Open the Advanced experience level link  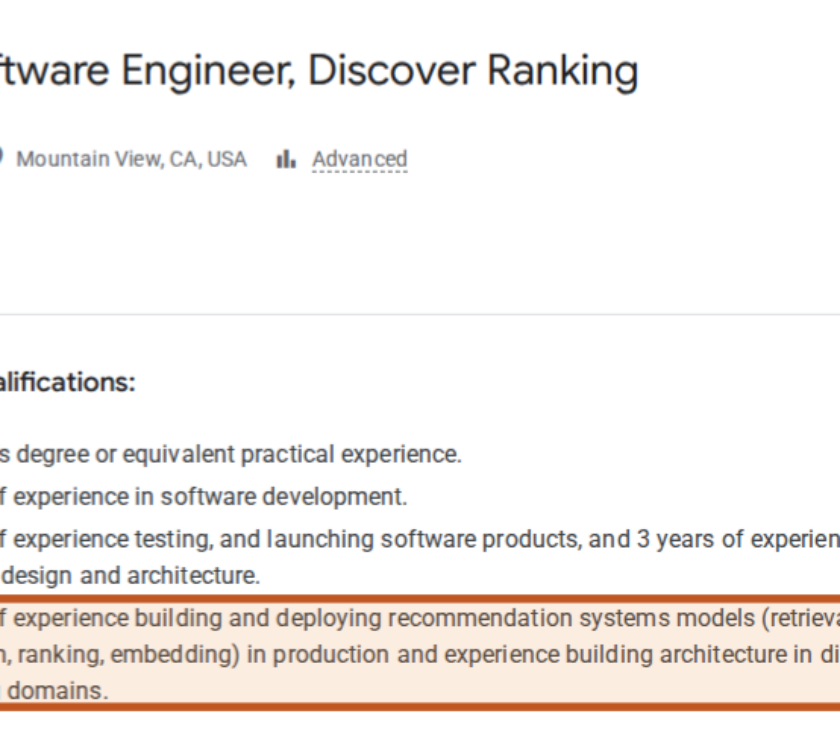click(359, 159)
